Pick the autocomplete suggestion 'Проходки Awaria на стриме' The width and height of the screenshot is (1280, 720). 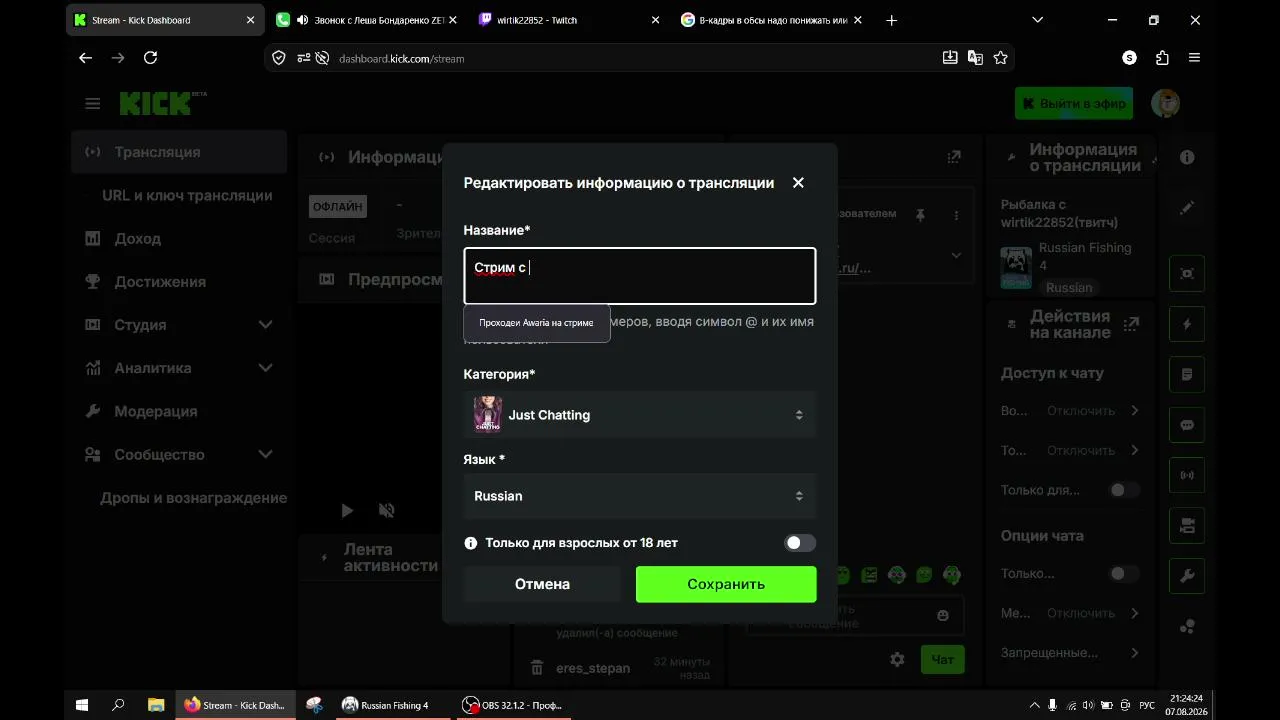coord(537,323)
